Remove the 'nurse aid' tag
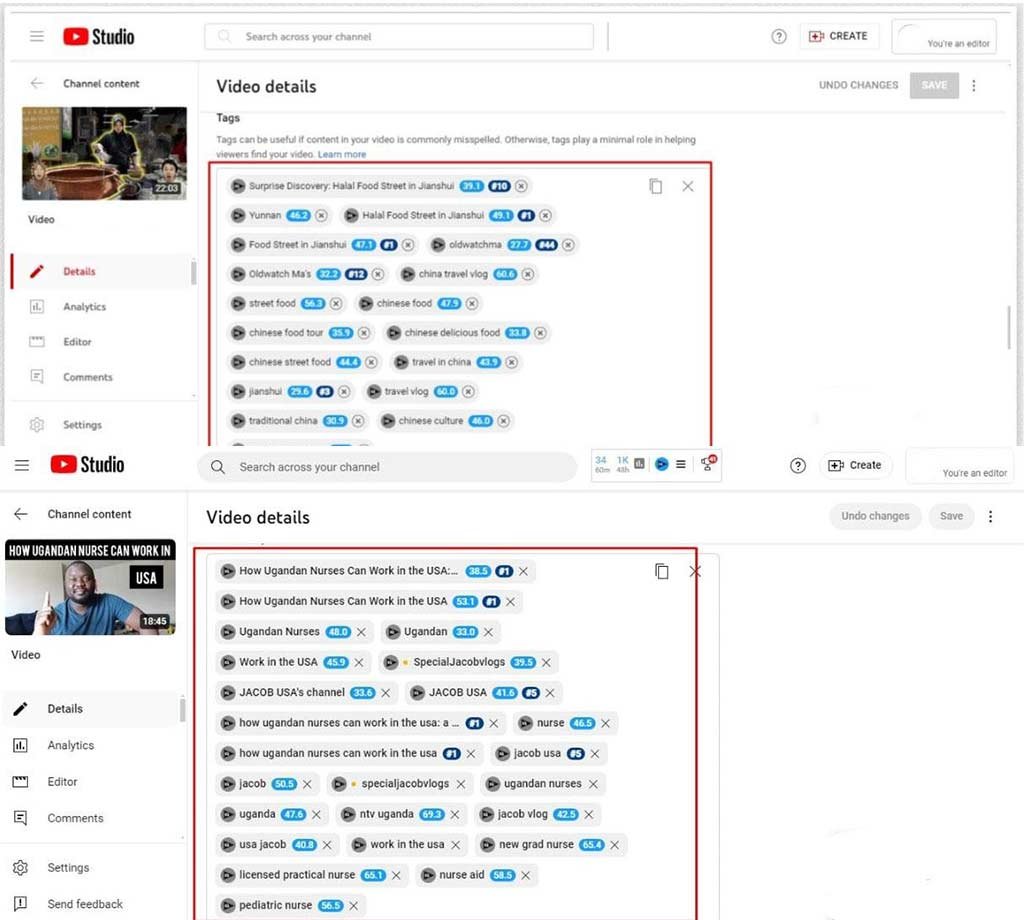Viewport: 1024px width, 920px height. point(526,875)
